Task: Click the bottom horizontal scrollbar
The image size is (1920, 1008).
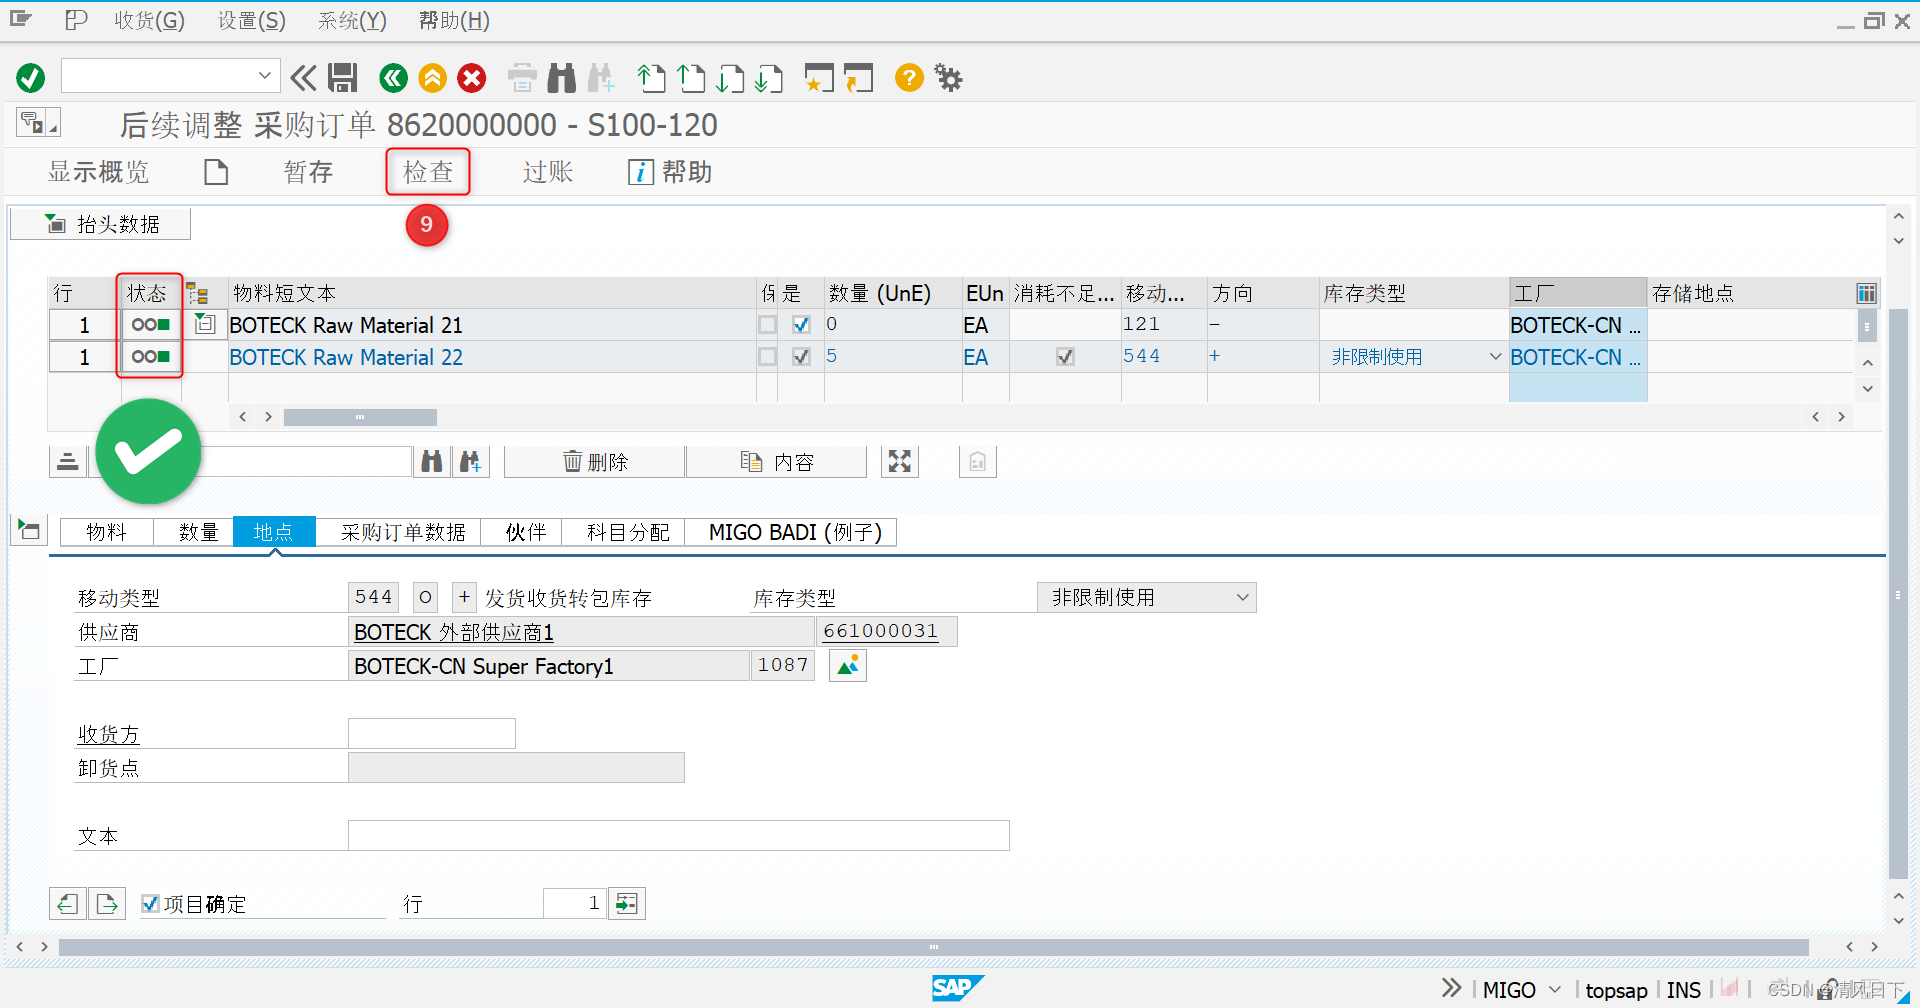Action: [933, 946]
